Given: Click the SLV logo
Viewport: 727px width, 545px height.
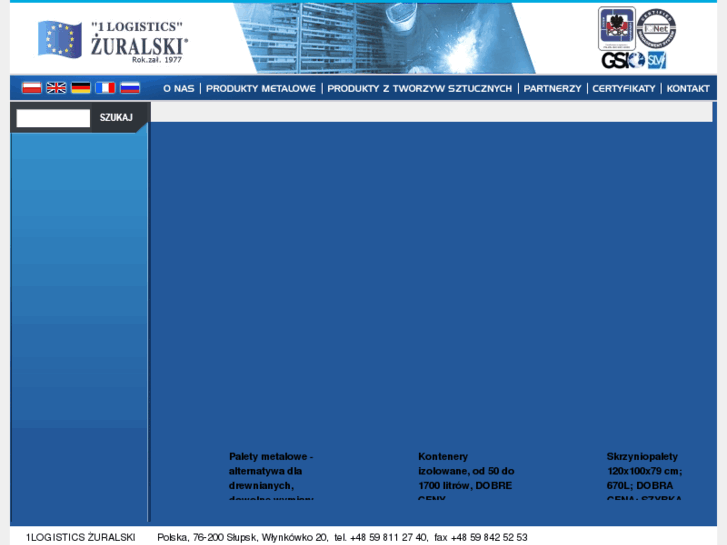Looking at the screenshot, I should coord(657,60).
